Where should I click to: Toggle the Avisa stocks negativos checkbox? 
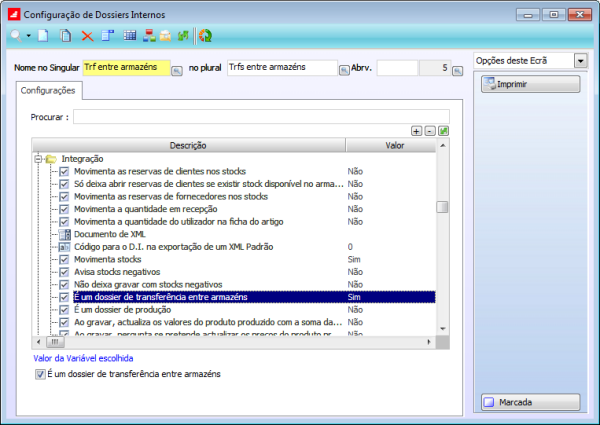pos(64,272)
